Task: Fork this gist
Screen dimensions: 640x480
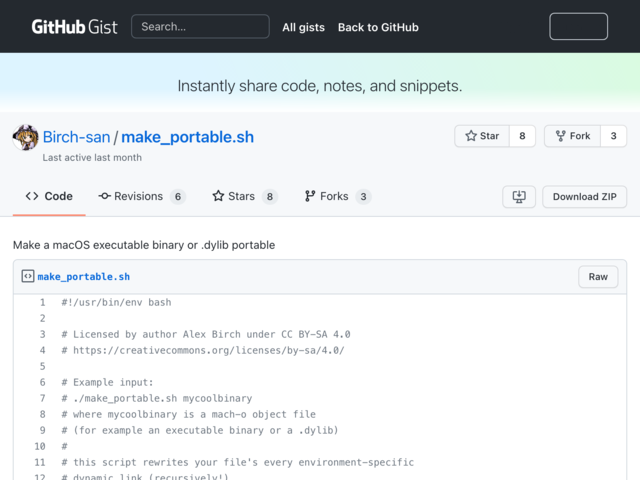Action: [573, 136]
